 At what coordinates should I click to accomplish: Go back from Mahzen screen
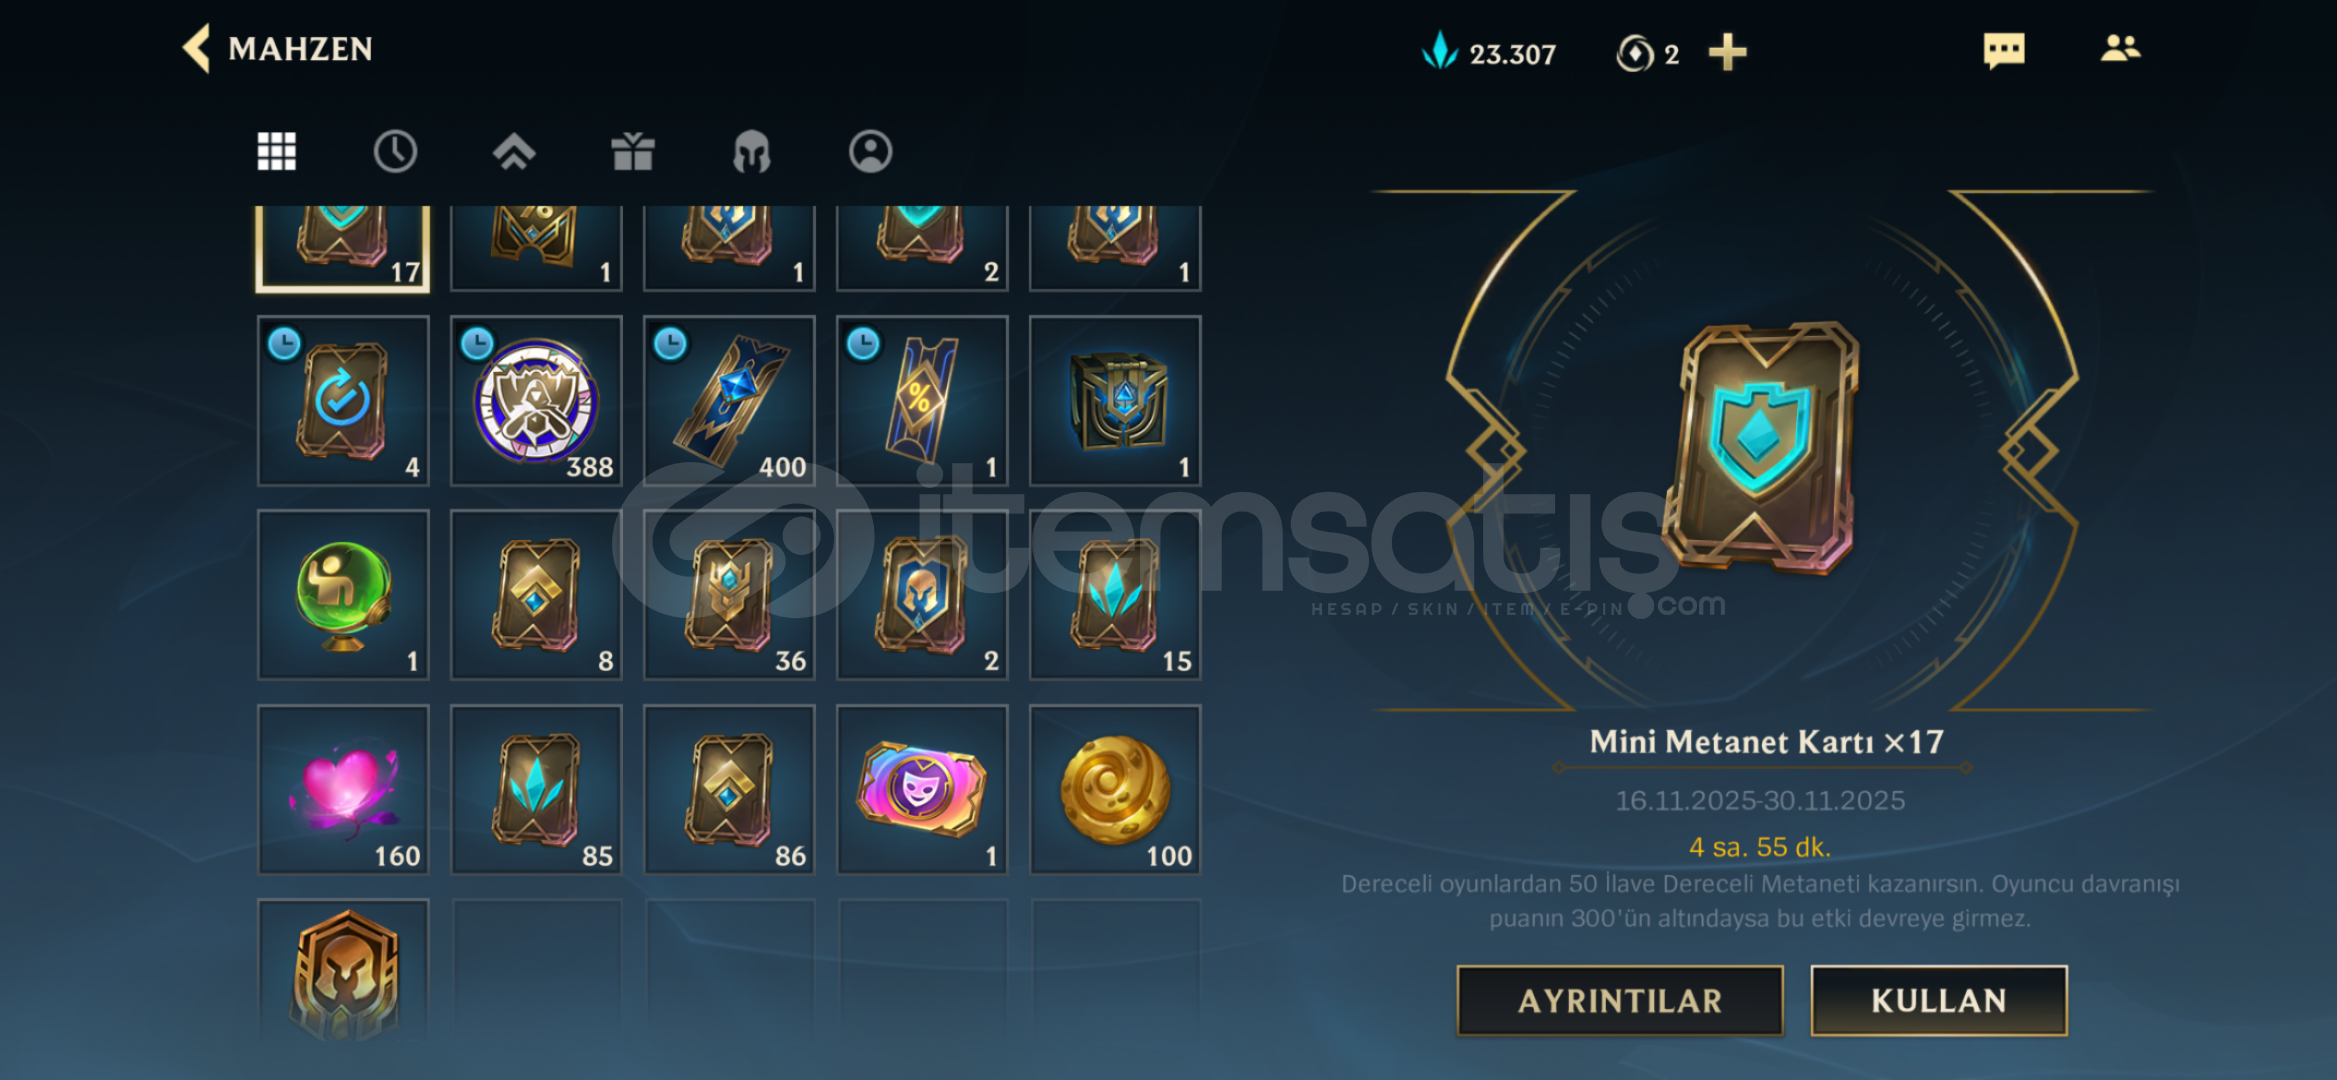click(197, 48)
